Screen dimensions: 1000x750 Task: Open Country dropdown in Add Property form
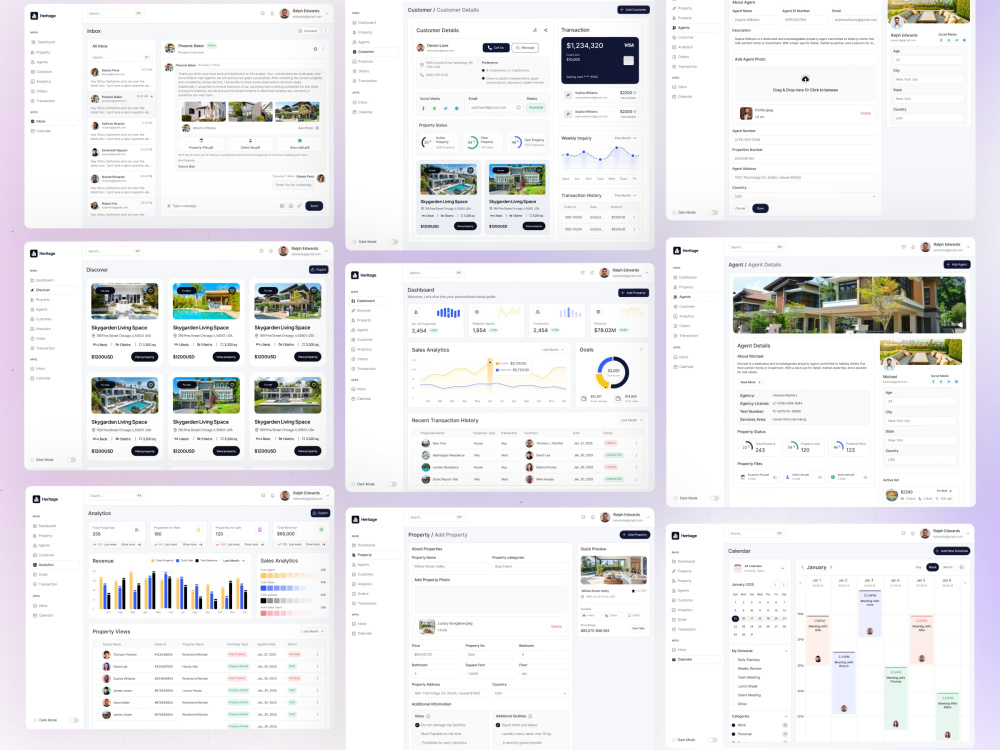pyautogui.click(x=529, y=693)
